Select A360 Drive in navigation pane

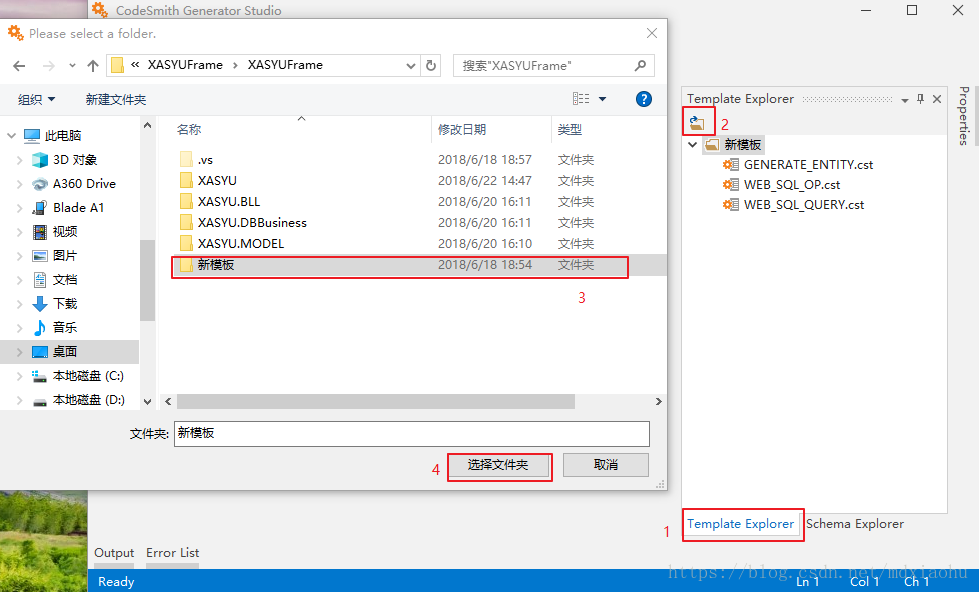[84, 184]
